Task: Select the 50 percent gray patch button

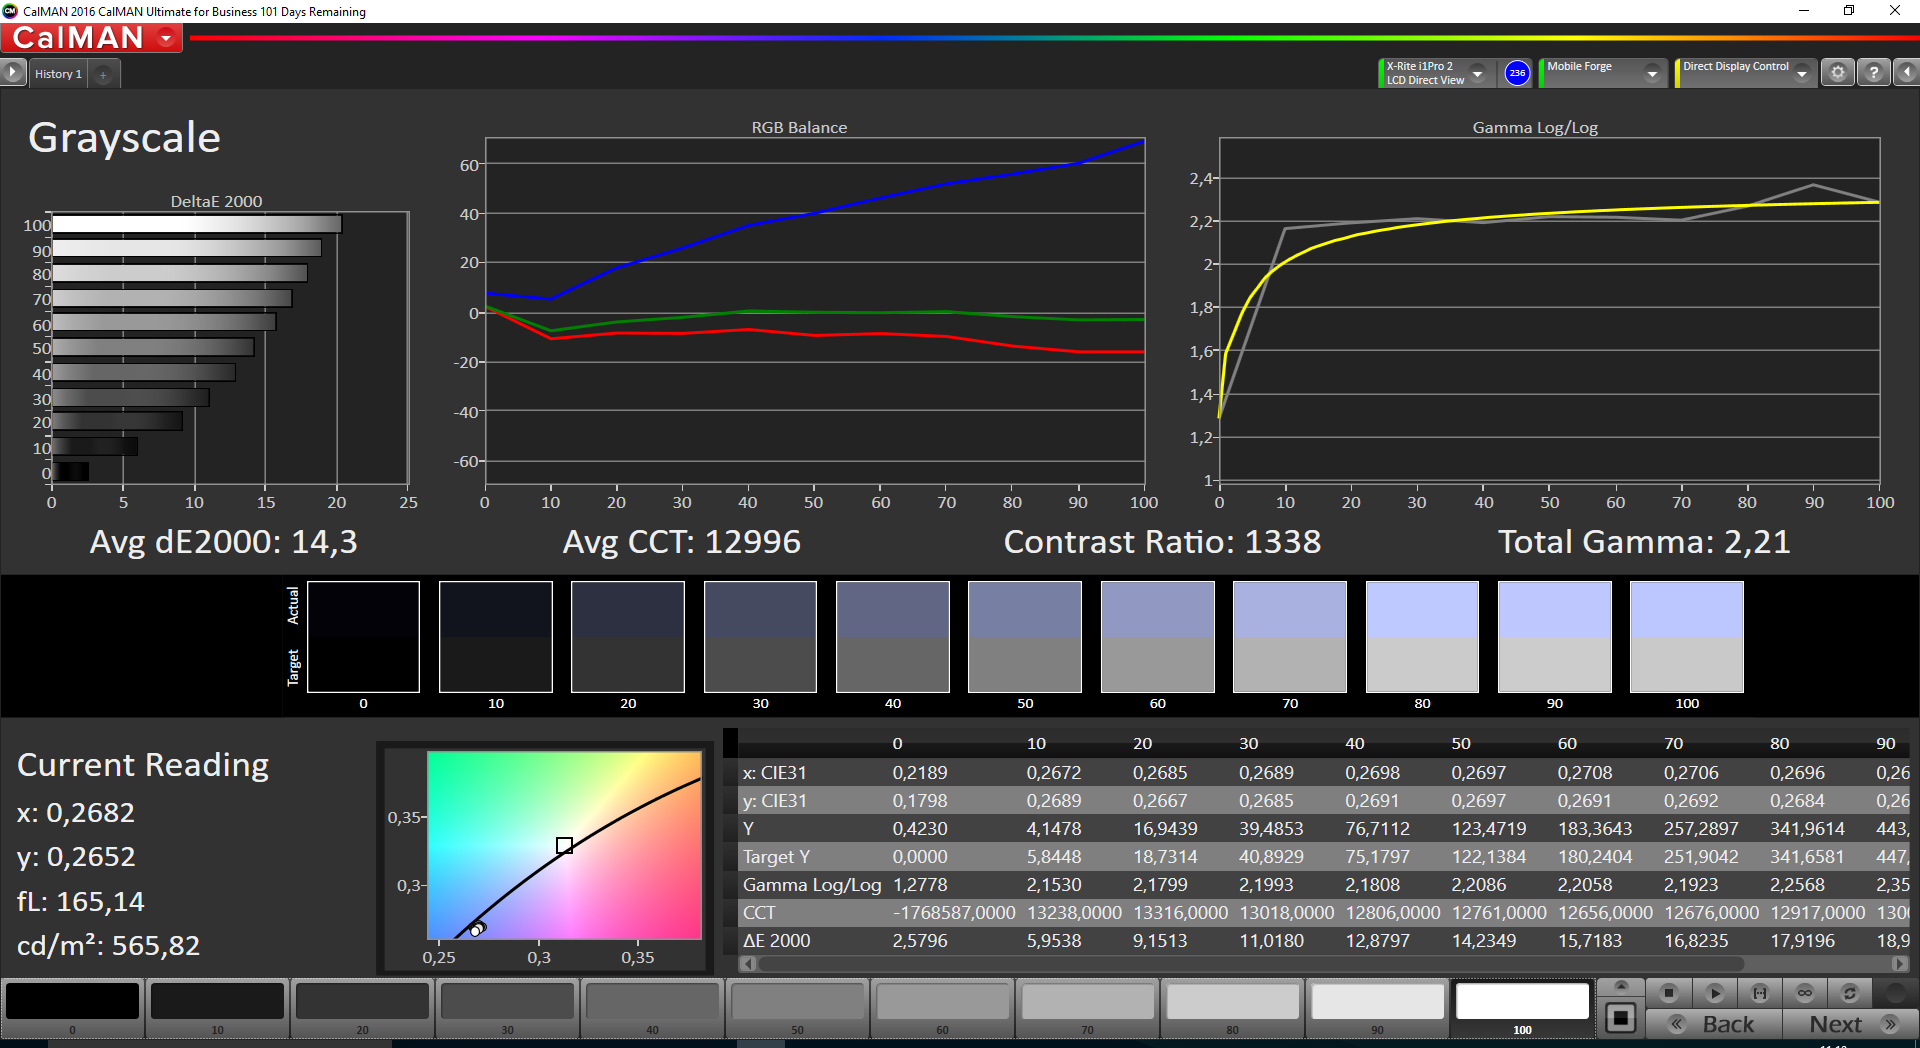Action: click(797, 1008)
